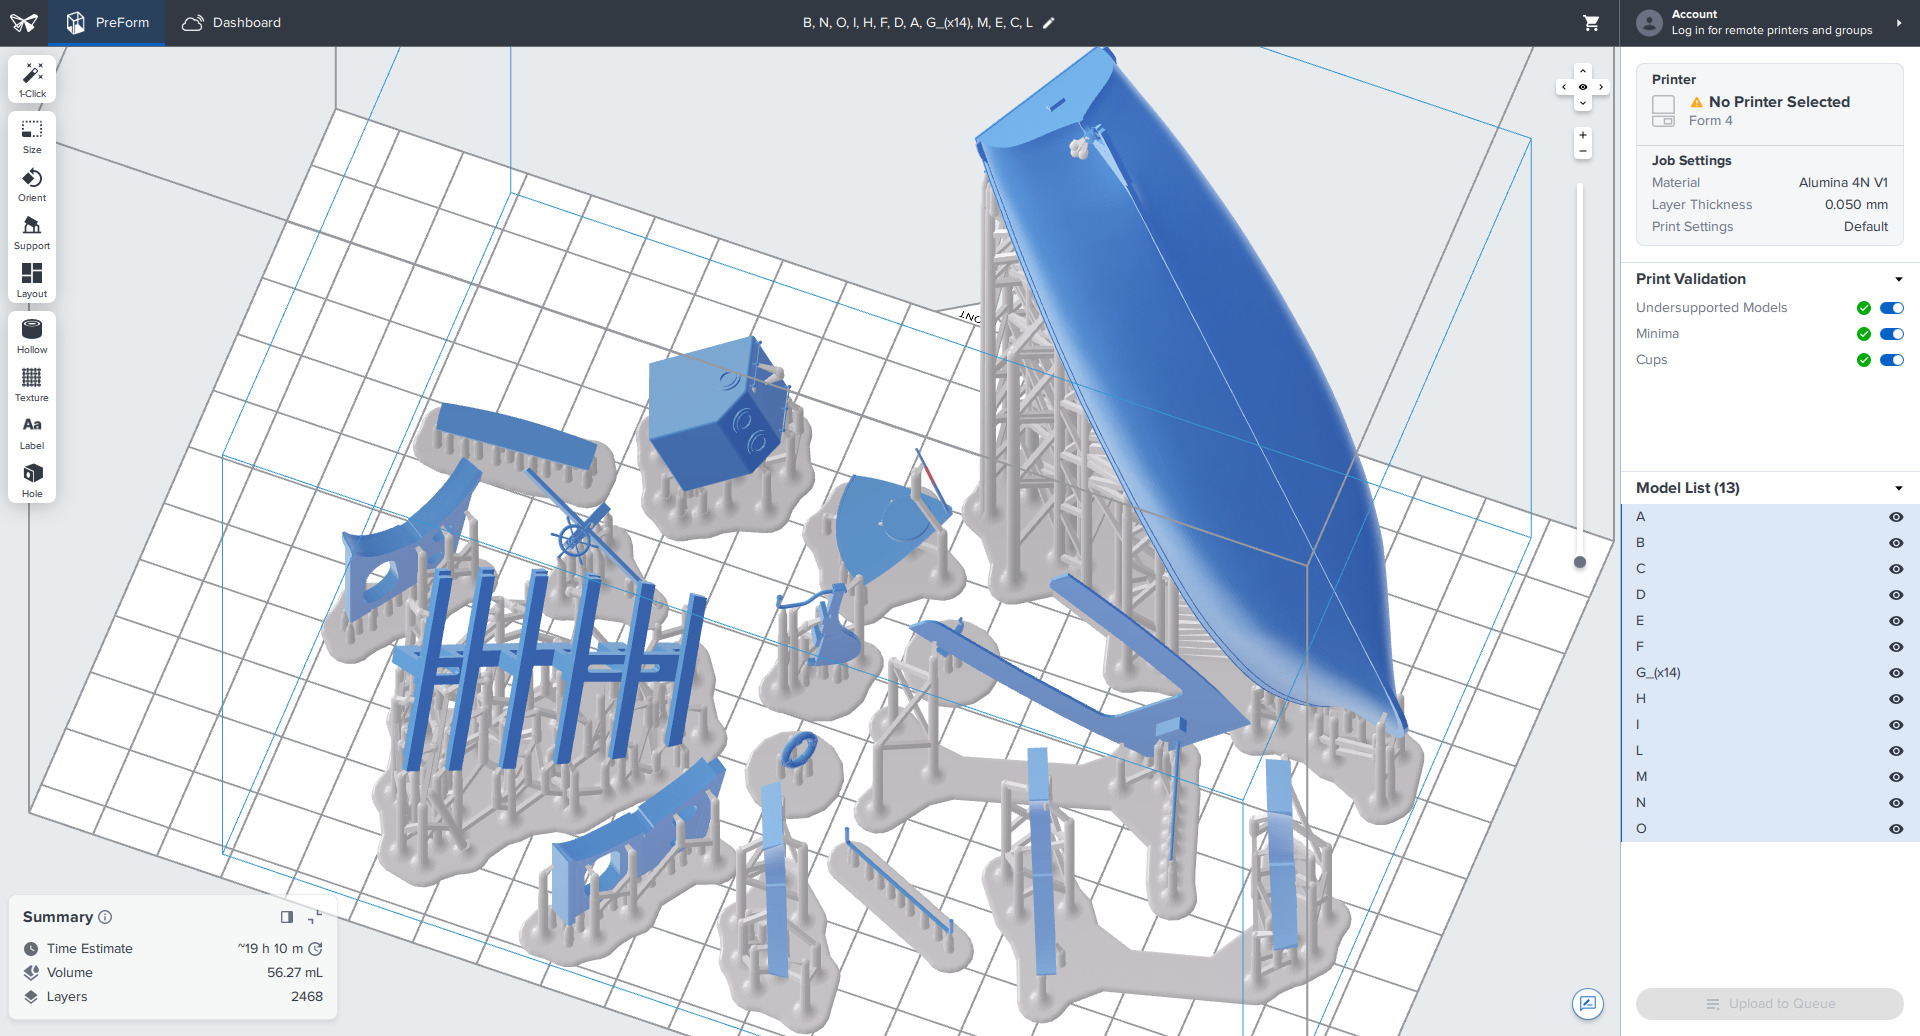Image resolution: width=1920 pixels, height=1036 pixels.
Task: Select model L in Model List
Action: (1770, 751)
